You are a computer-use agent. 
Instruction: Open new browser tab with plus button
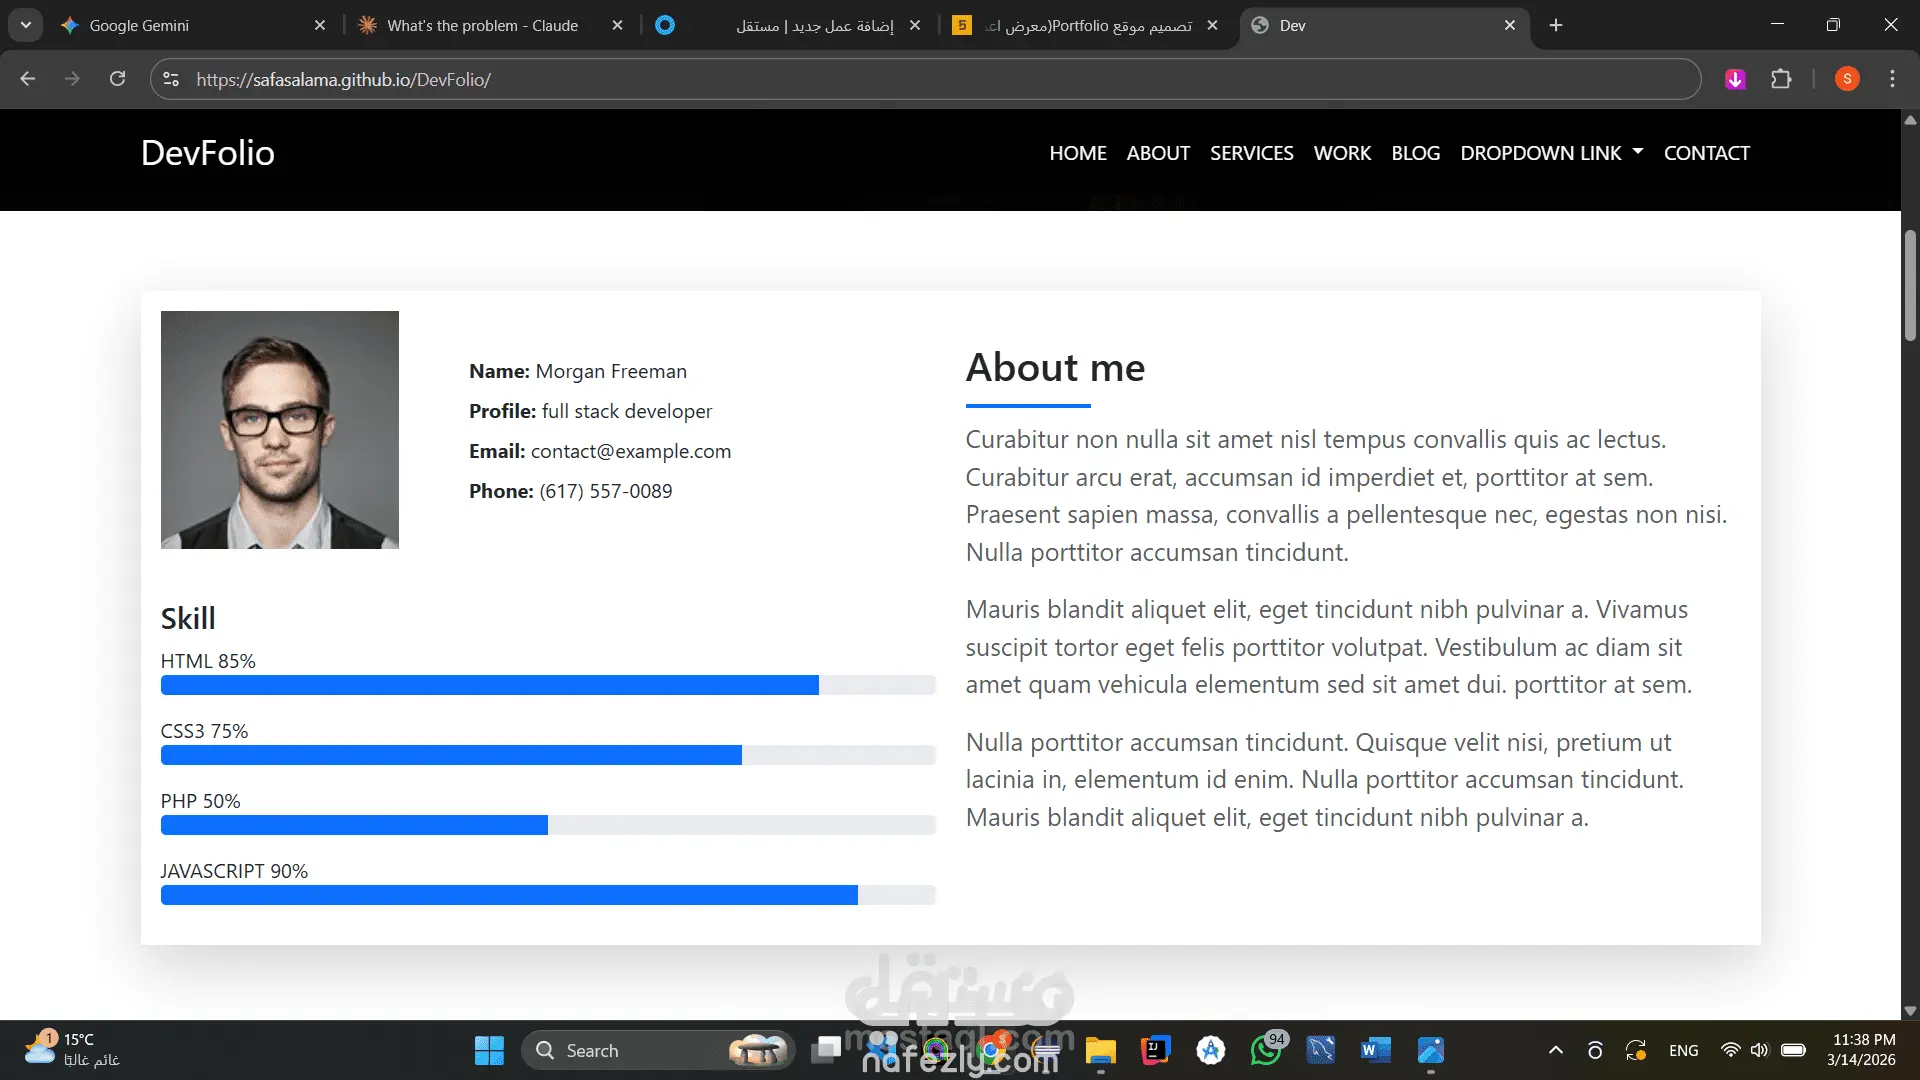(x=1556, y=25)
